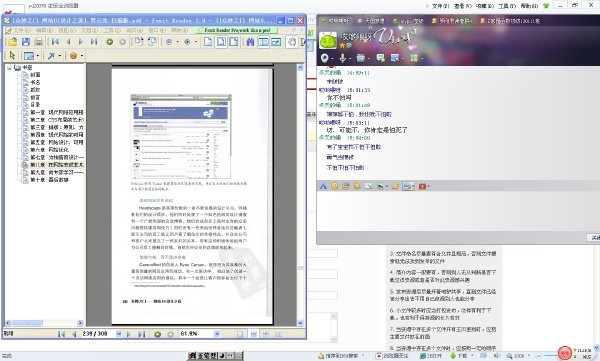Go to the next page in bottom navigation
This screenshot has height=361, width=600.
(x=129, y=334)
